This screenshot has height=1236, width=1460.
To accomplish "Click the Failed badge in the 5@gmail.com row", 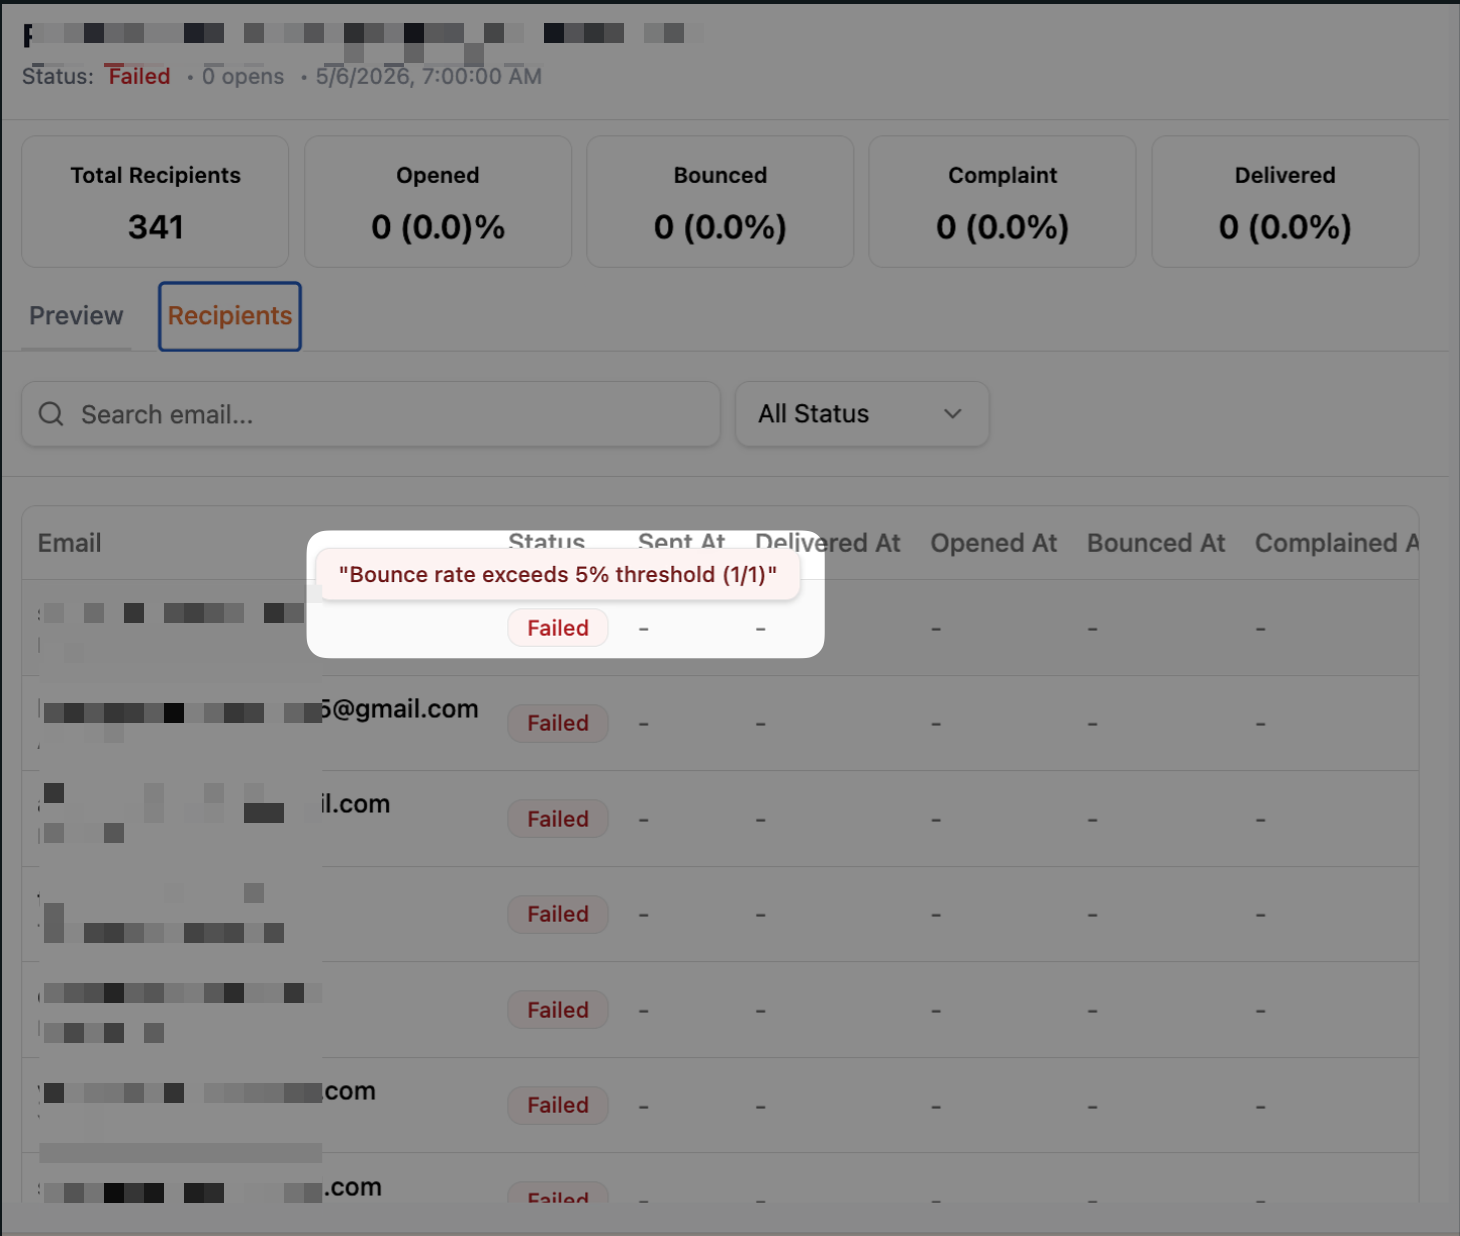I will pos(558,723).
